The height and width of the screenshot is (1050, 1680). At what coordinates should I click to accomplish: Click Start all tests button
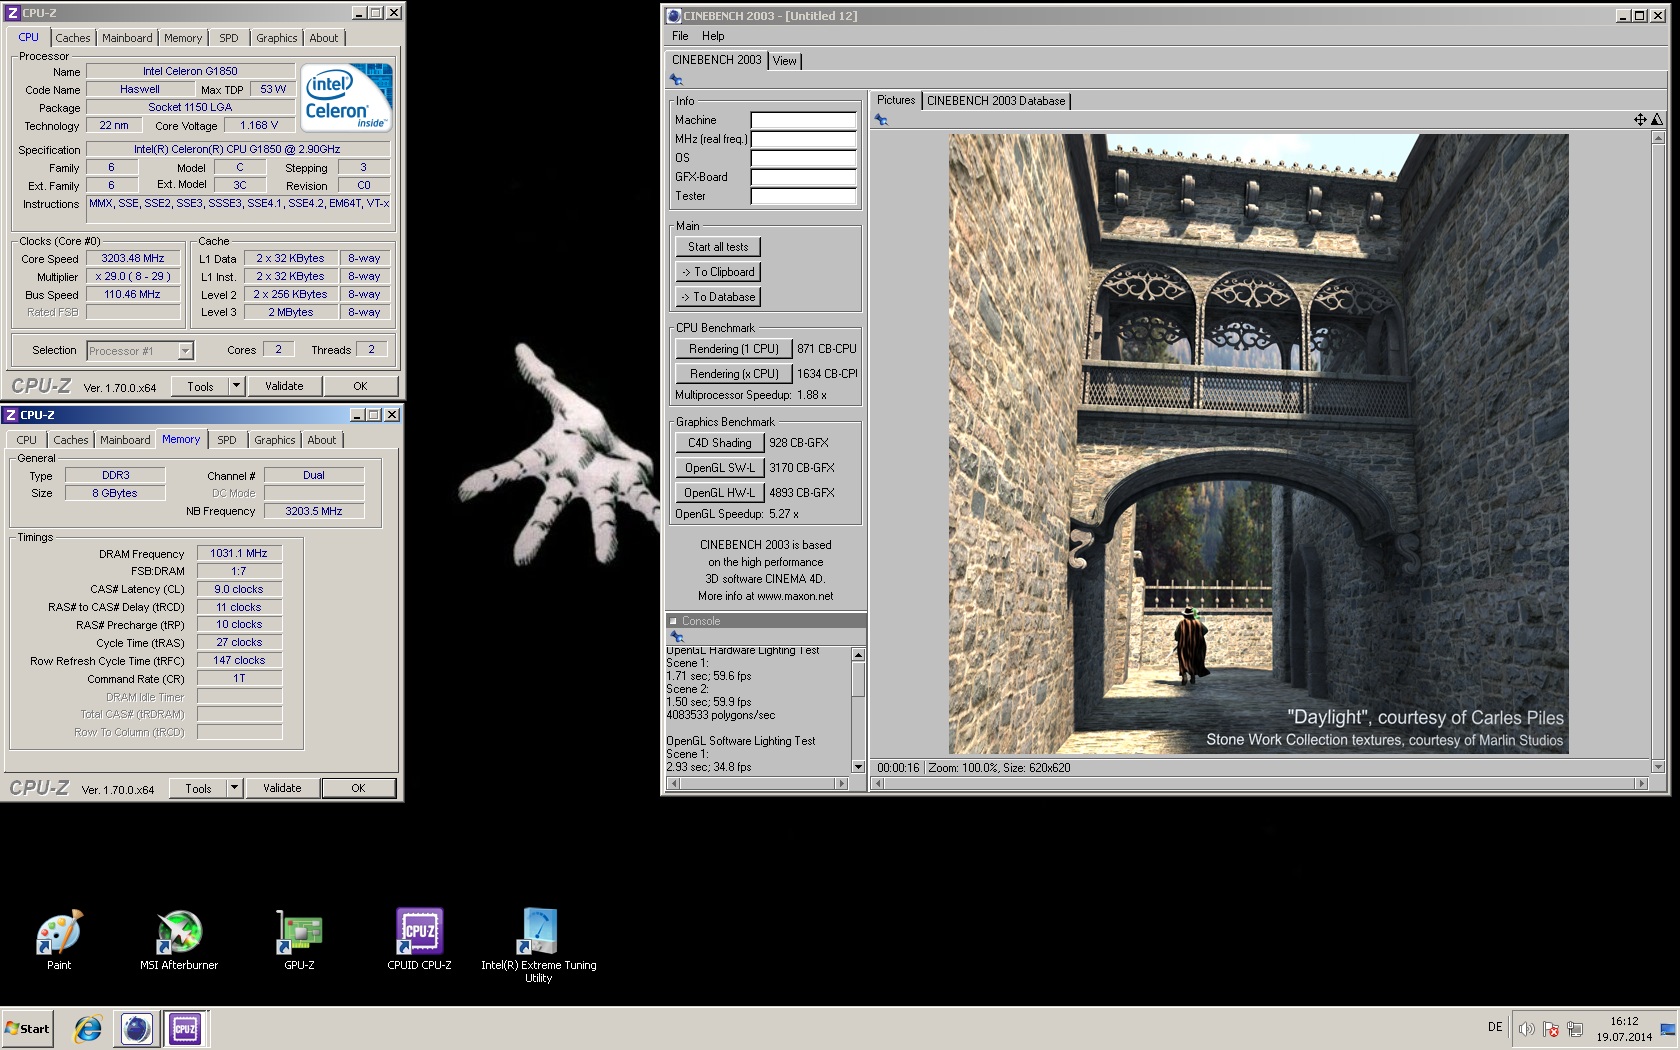tap(718, 247)
